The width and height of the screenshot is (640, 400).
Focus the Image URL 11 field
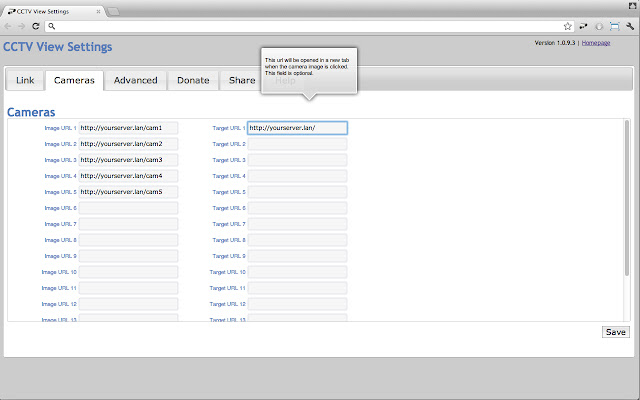(128, 288)
